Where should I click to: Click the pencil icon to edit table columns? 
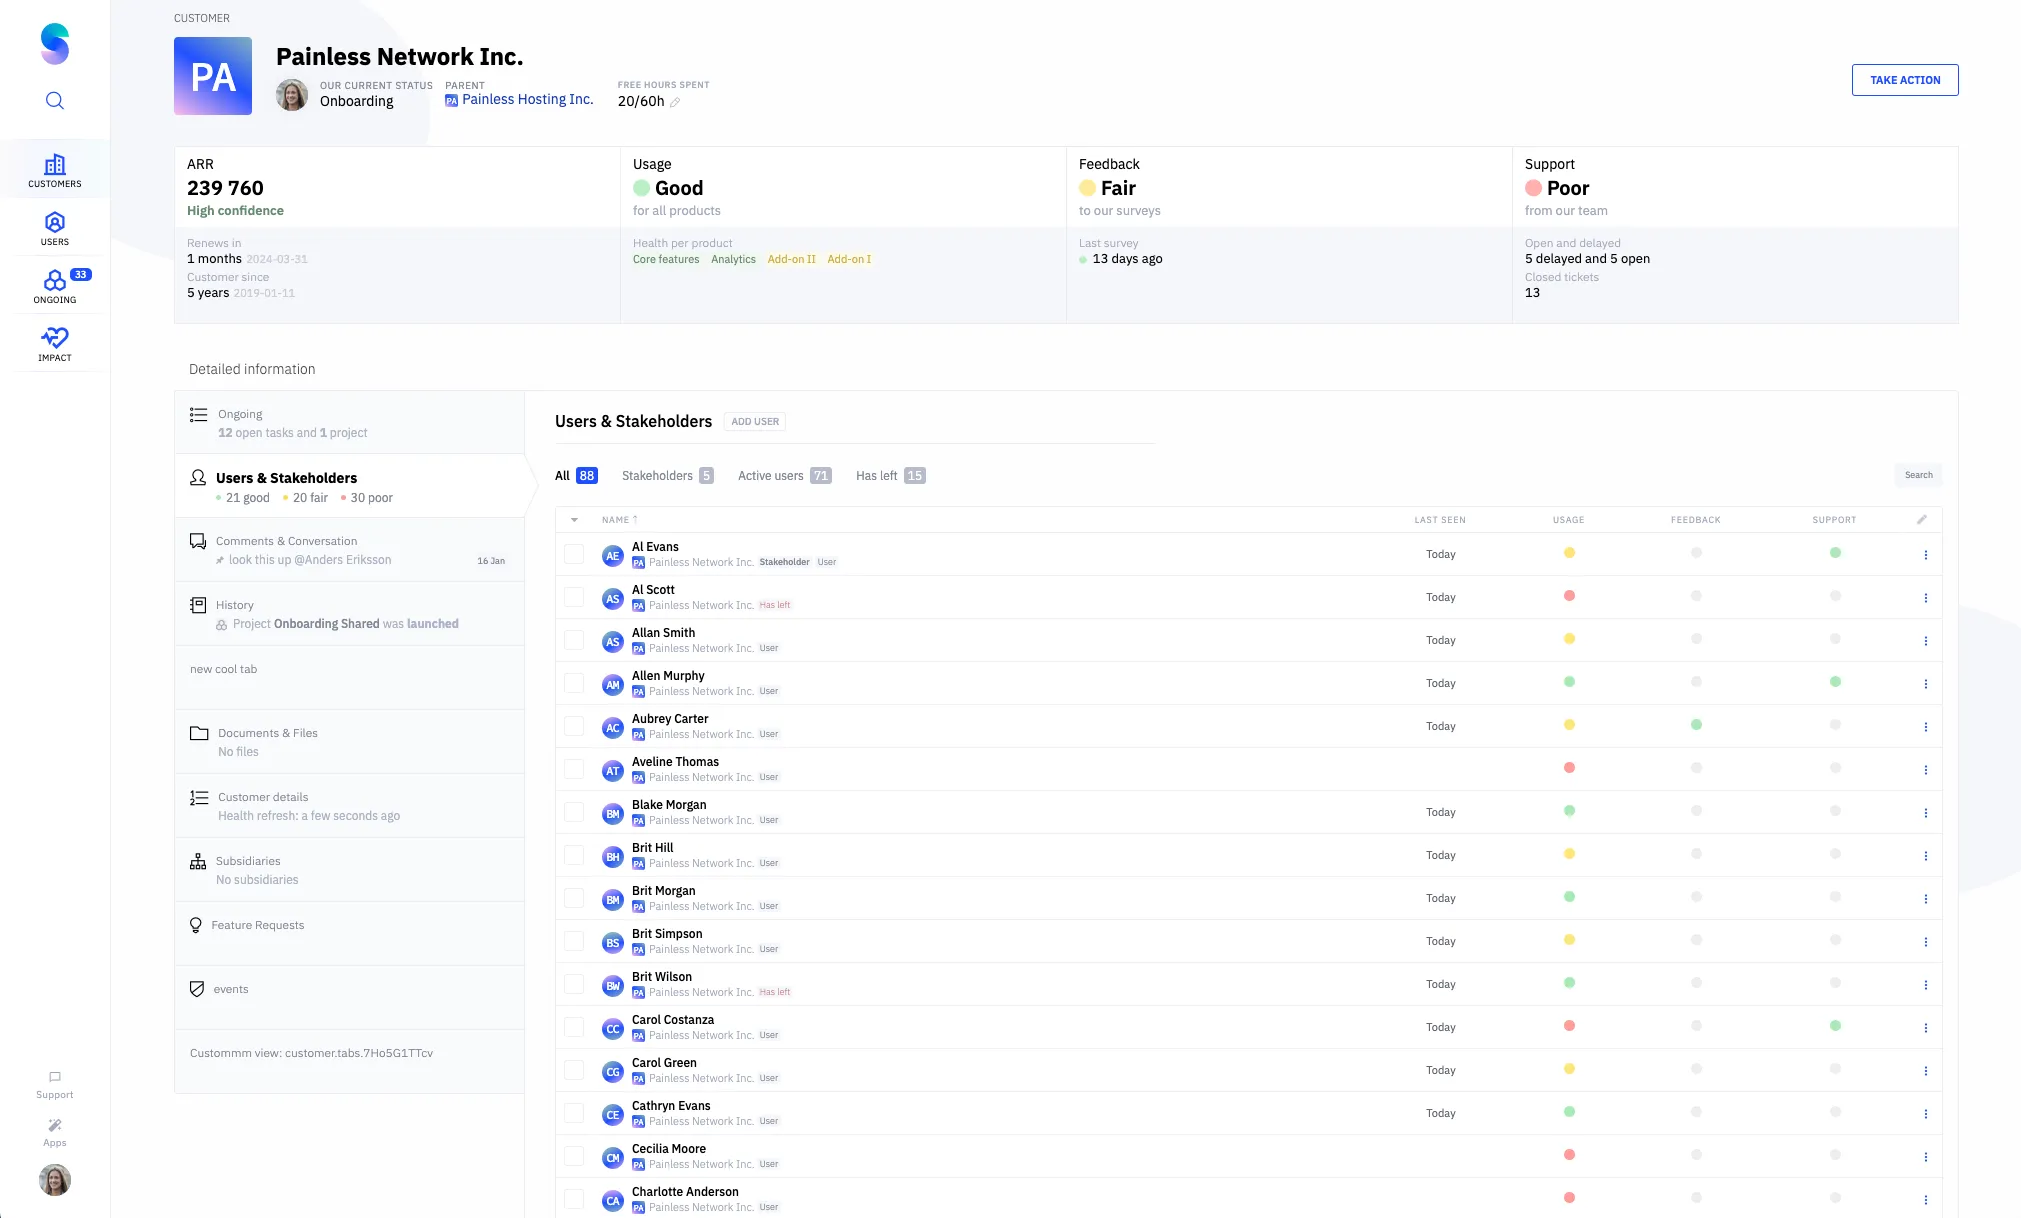click(x=1921, y=519)
